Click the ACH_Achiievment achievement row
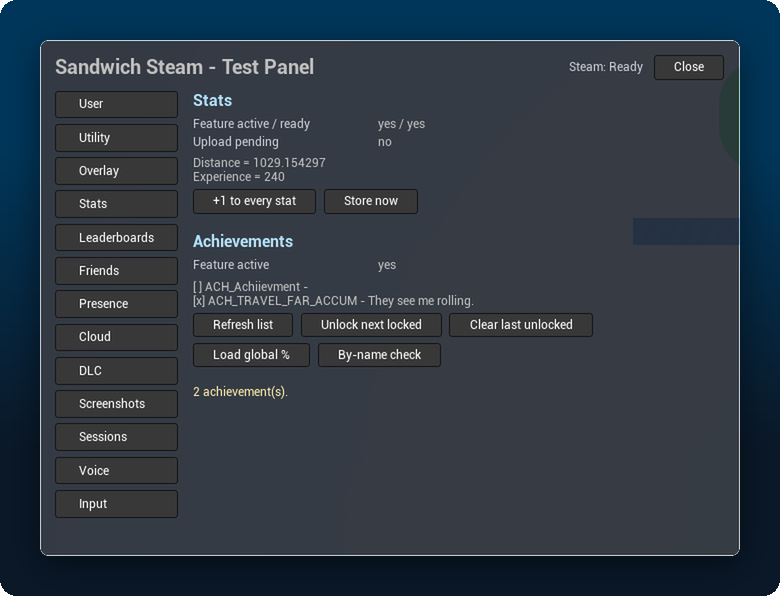 coord(250,287)
